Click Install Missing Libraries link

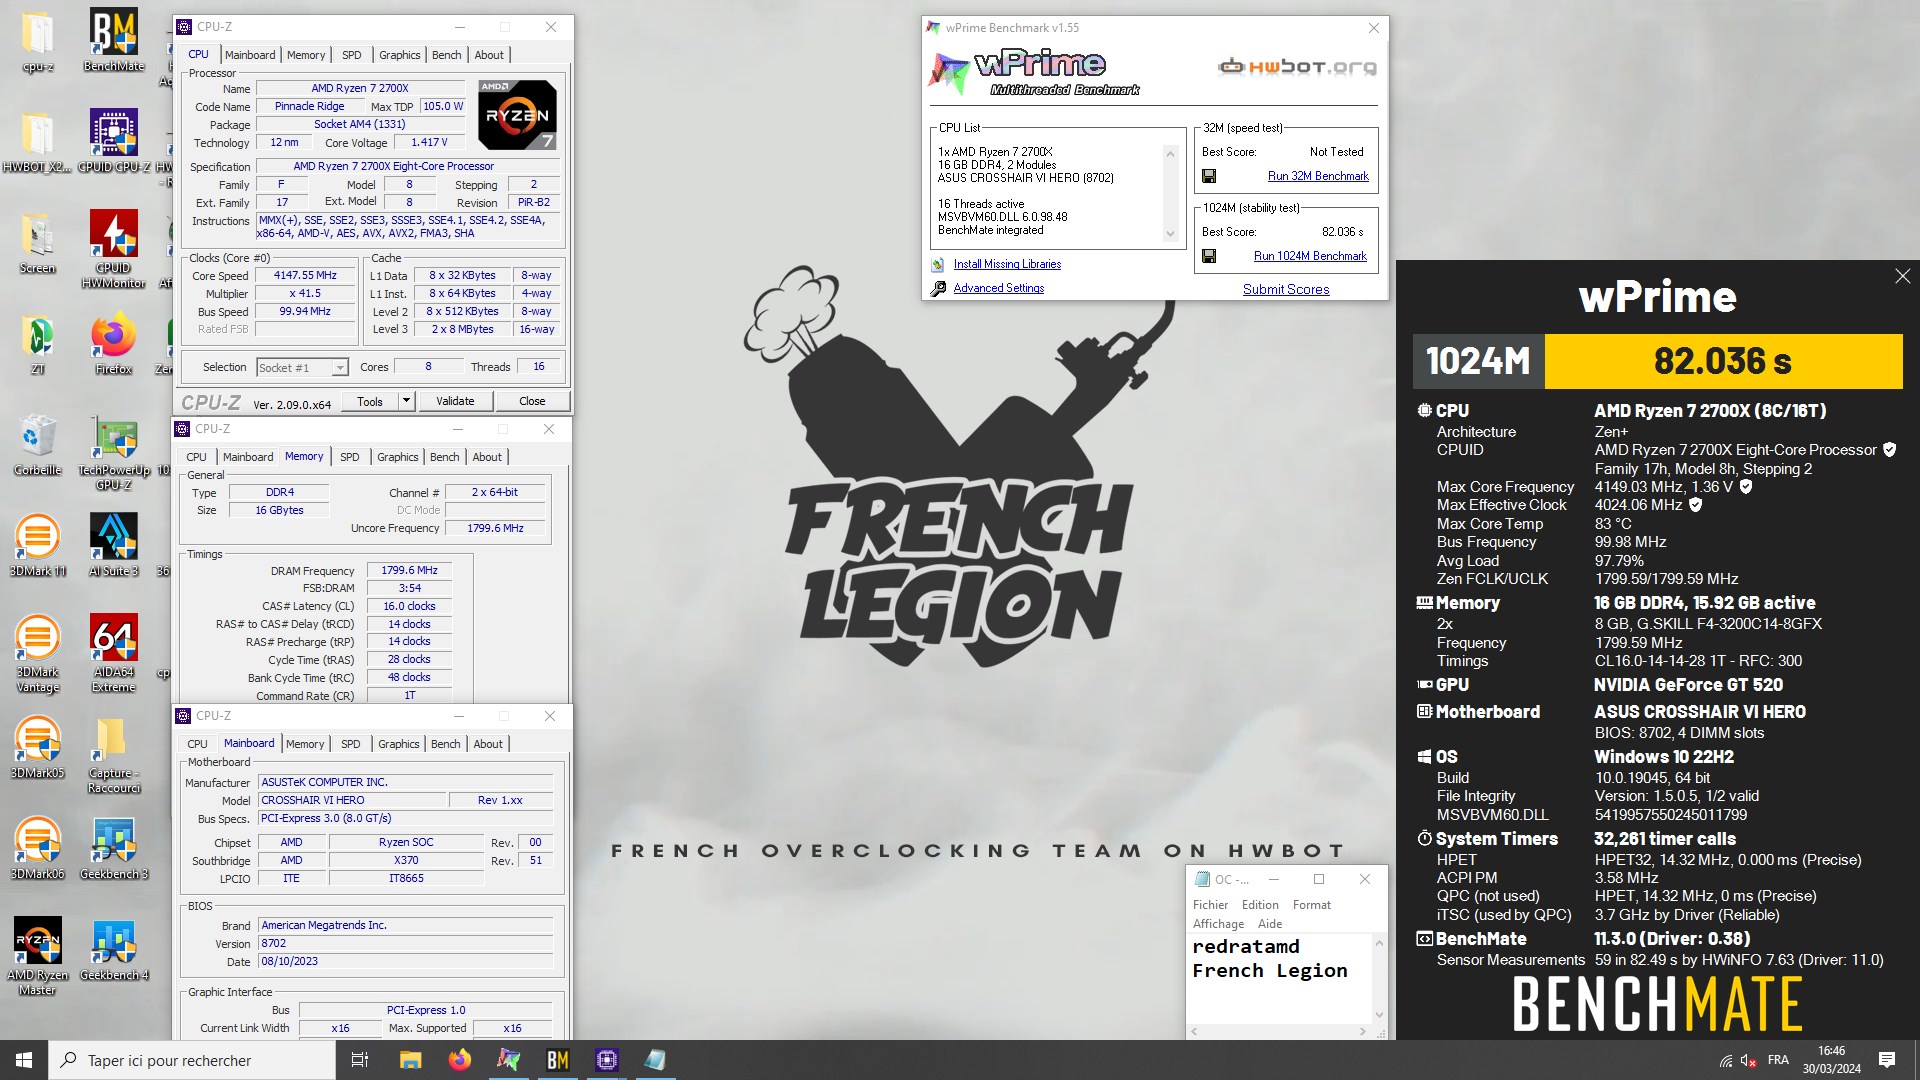click(1007, 264)
